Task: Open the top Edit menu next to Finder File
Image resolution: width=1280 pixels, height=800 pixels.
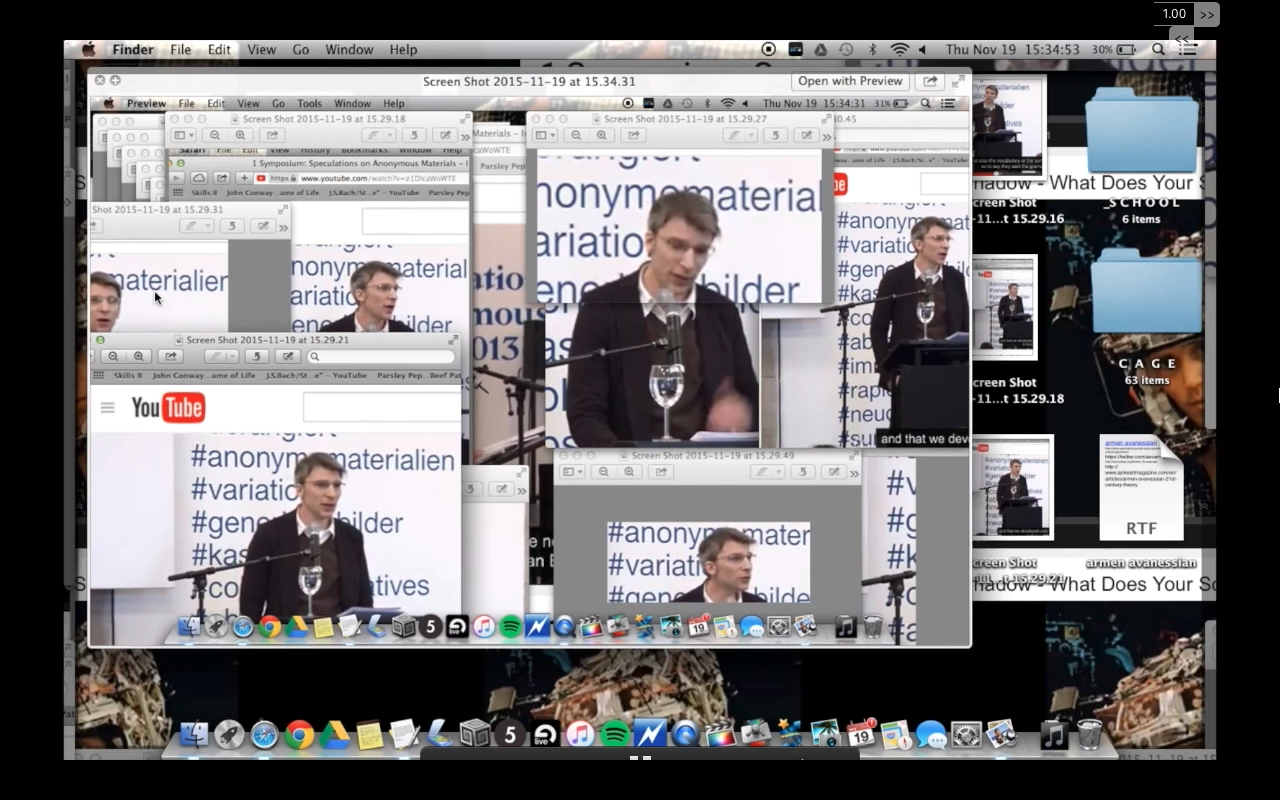Action: [219, 49]
